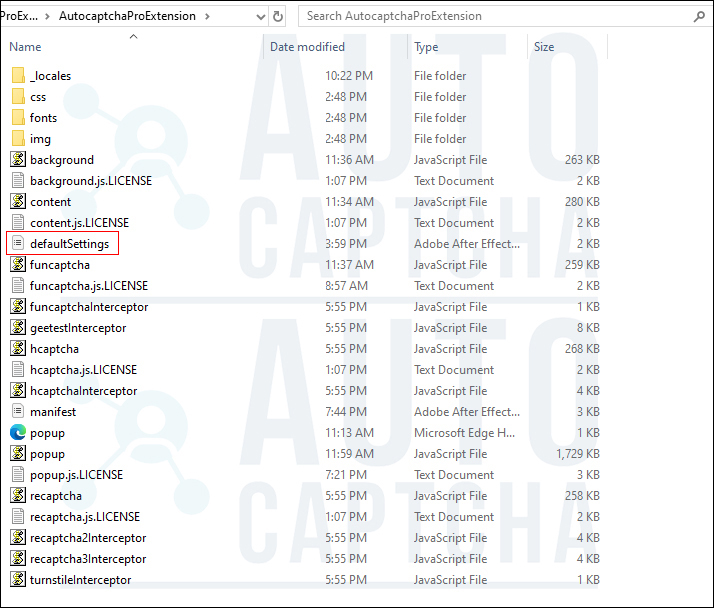
Task: Open the img folder icon
Action: (x=18, y=138)
